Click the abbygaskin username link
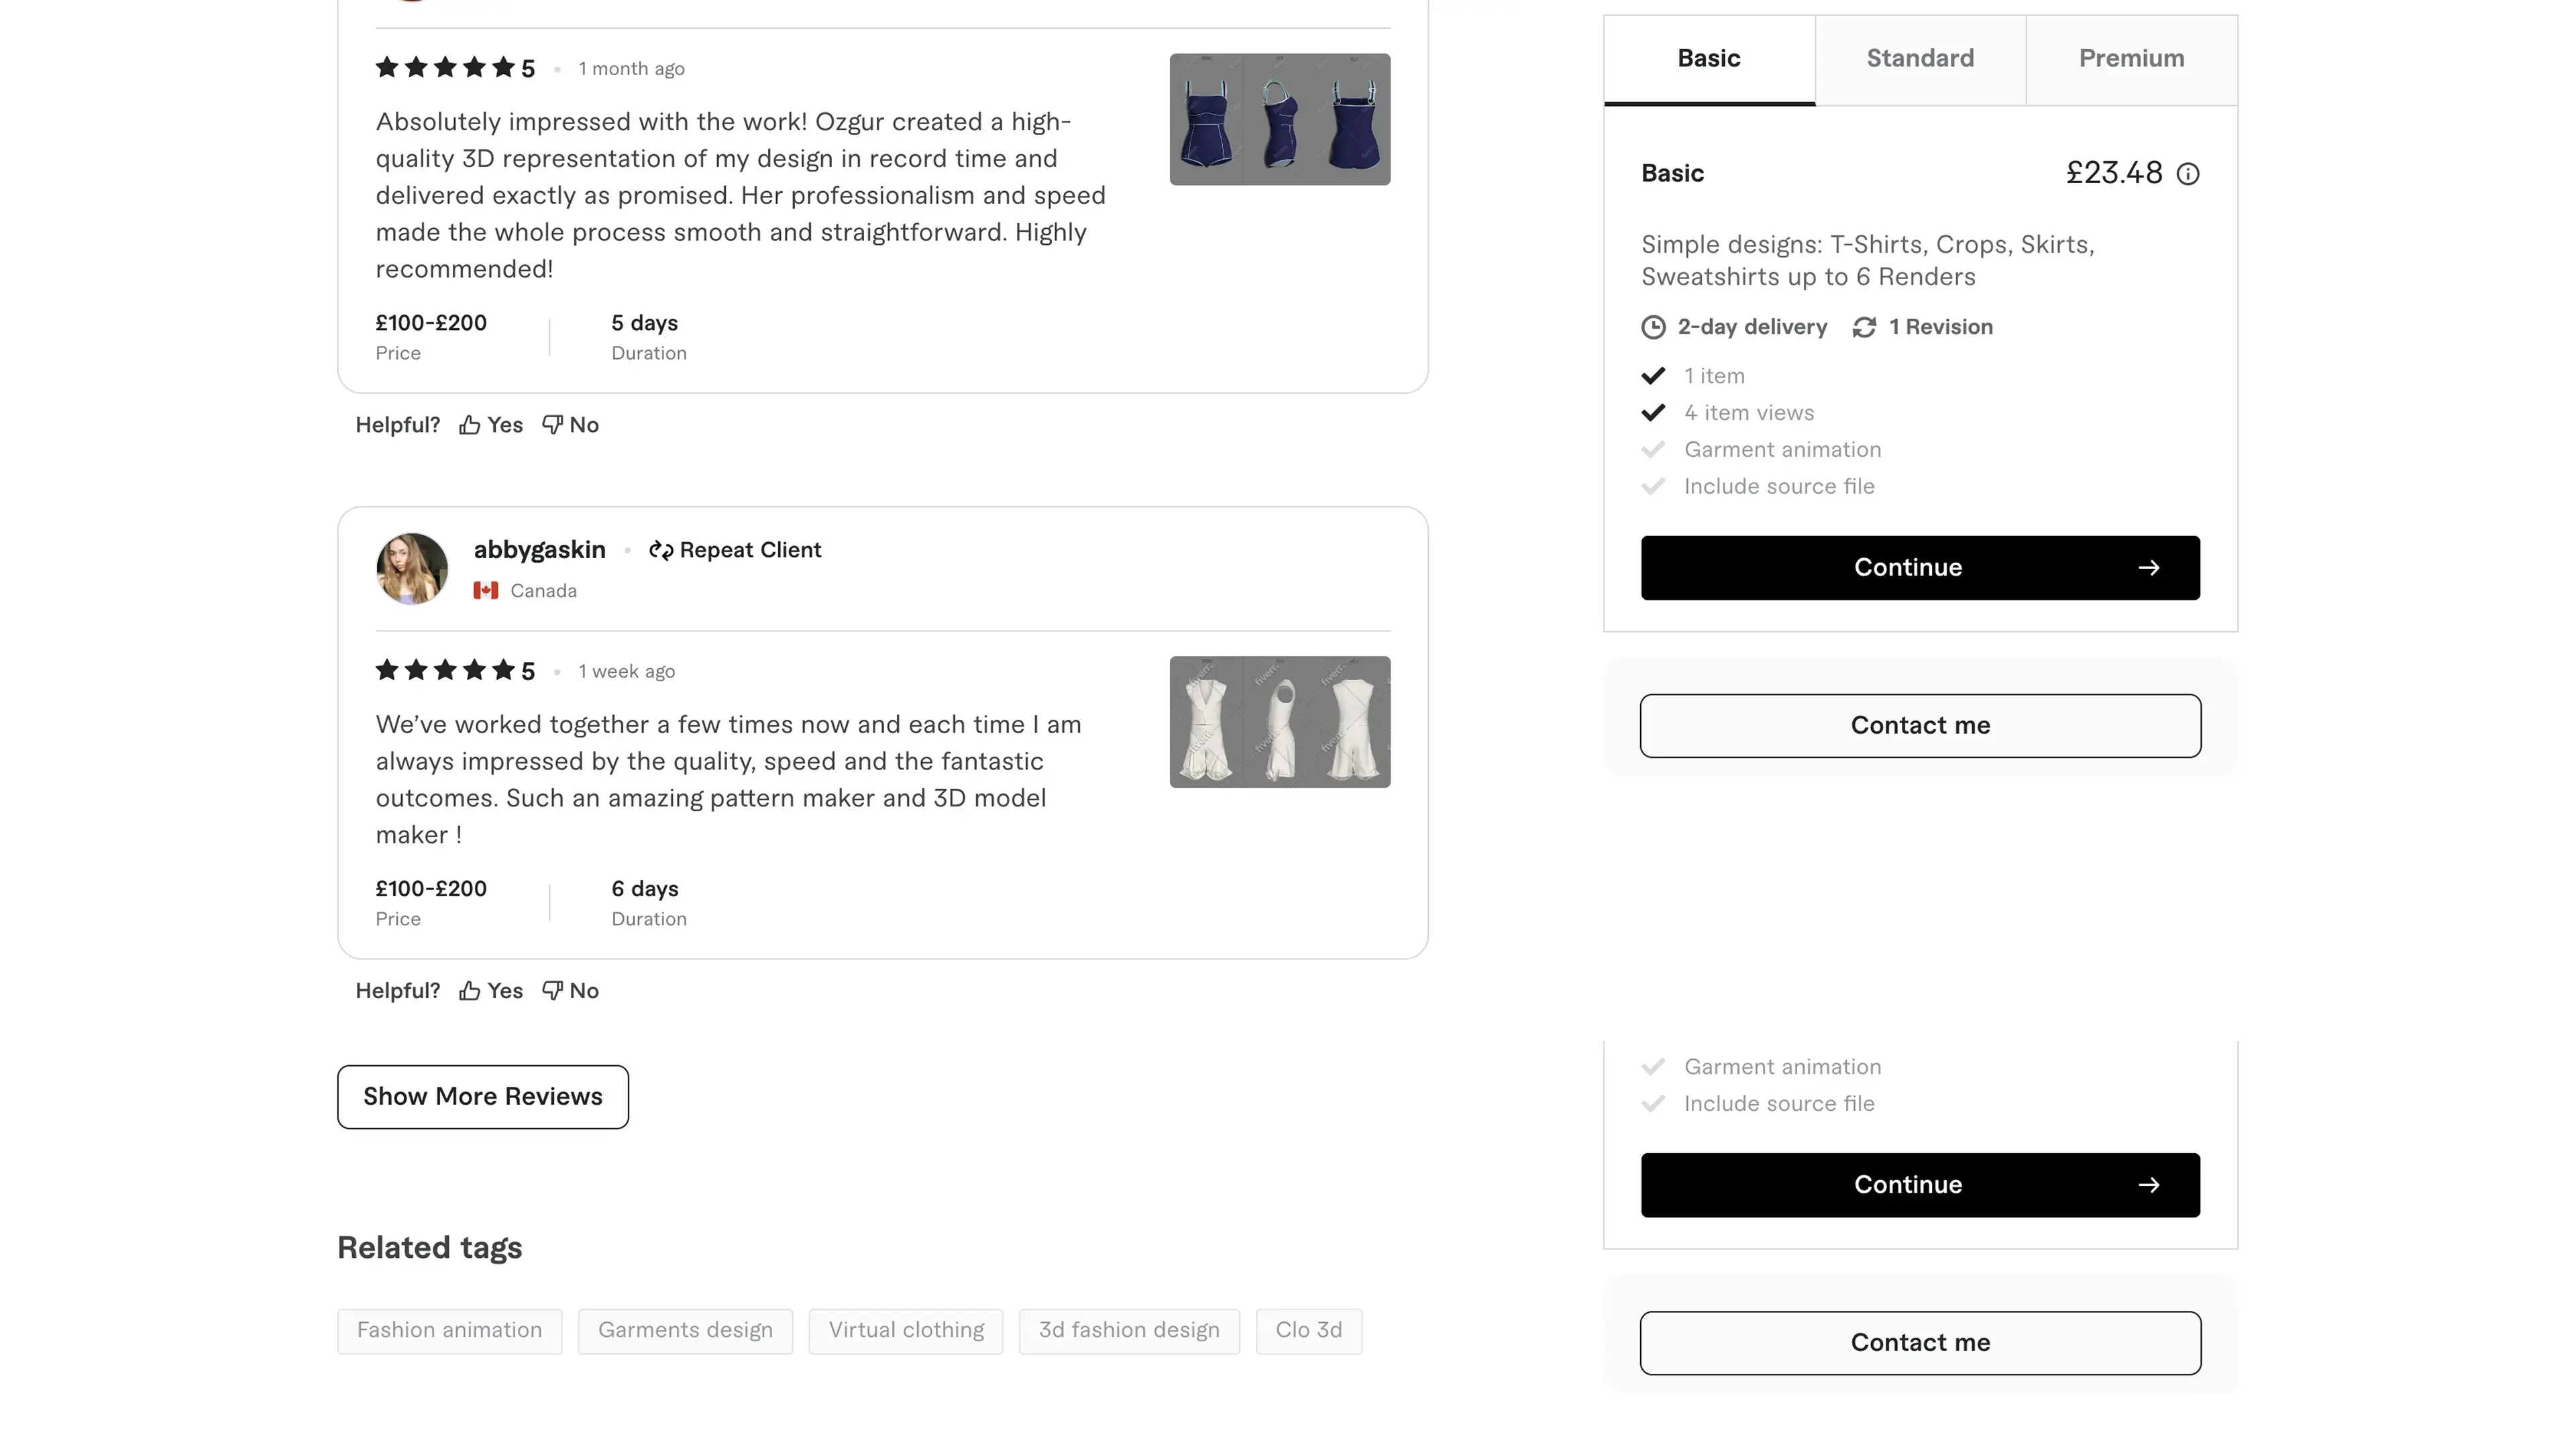 pyautogui.click(x=539, y=550)
